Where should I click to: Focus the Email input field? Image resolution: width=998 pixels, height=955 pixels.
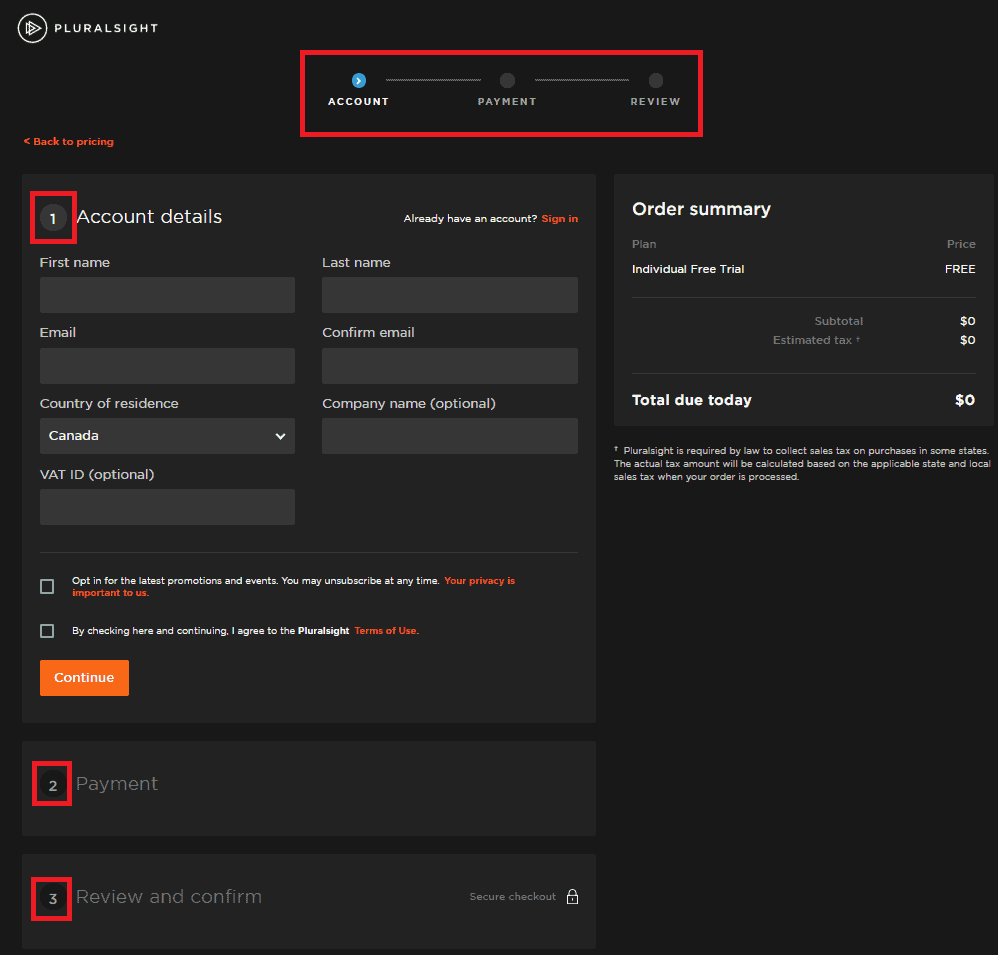click(x=167, y=366)
